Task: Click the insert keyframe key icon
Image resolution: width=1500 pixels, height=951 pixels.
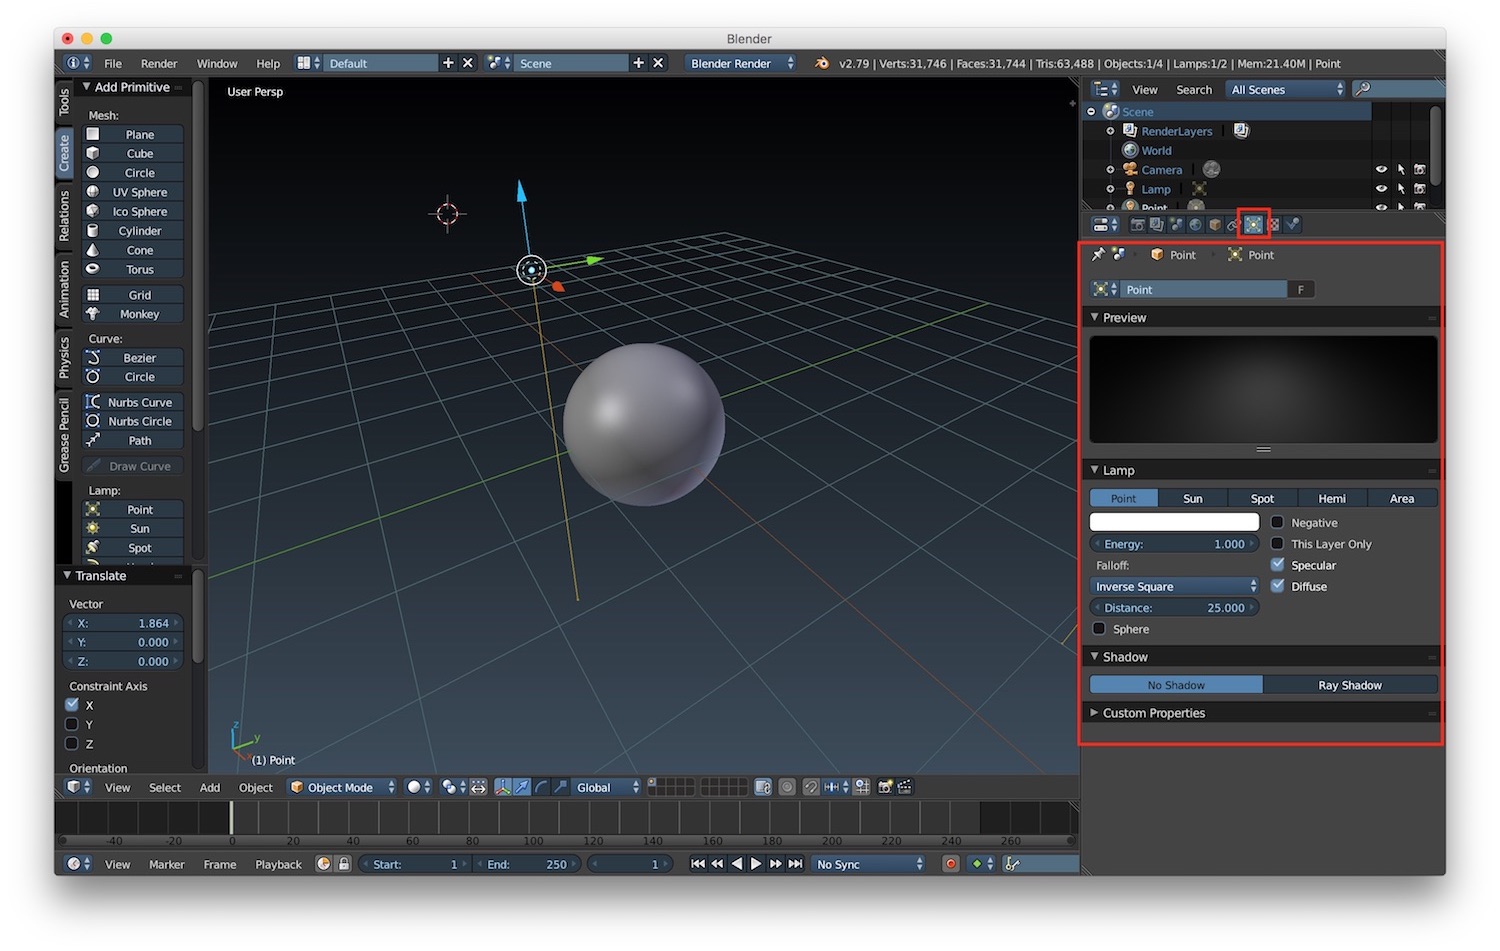Action: click(1010, 864)
